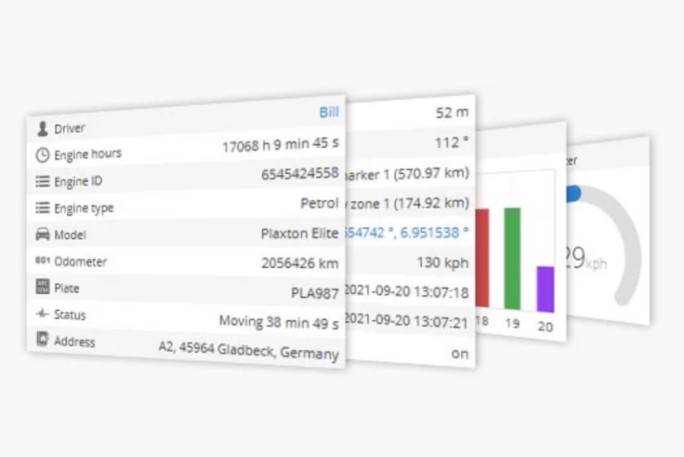
Task: Select the red bar in the chart
Action: tap(480, 257)
